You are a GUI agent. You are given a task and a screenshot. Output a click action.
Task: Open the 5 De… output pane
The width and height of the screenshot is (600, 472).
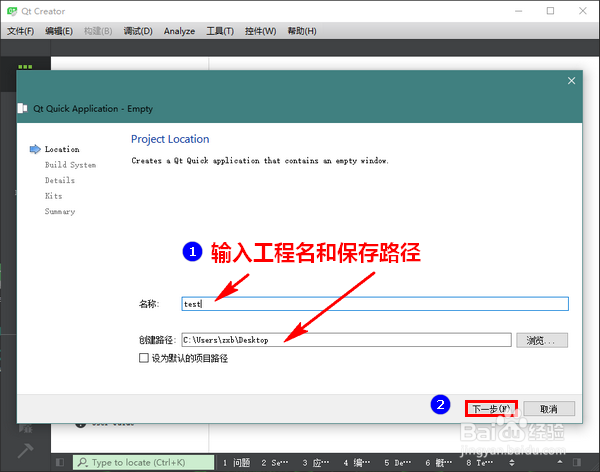[398, 463]
